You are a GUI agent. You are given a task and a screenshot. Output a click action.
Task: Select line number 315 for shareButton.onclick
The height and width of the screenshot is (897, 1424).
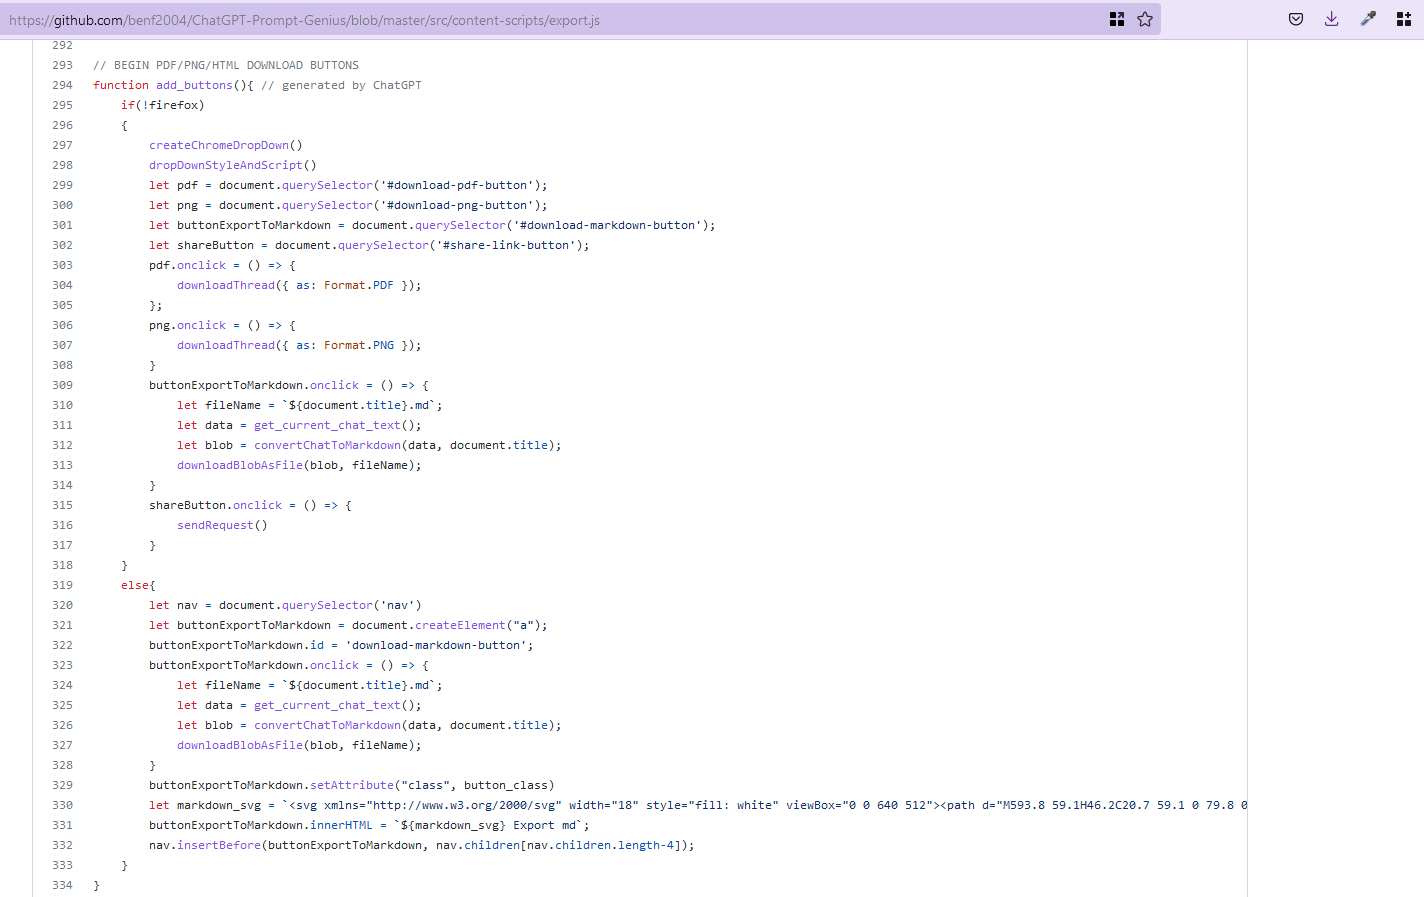pyautogui.click(x=62, y=505)
